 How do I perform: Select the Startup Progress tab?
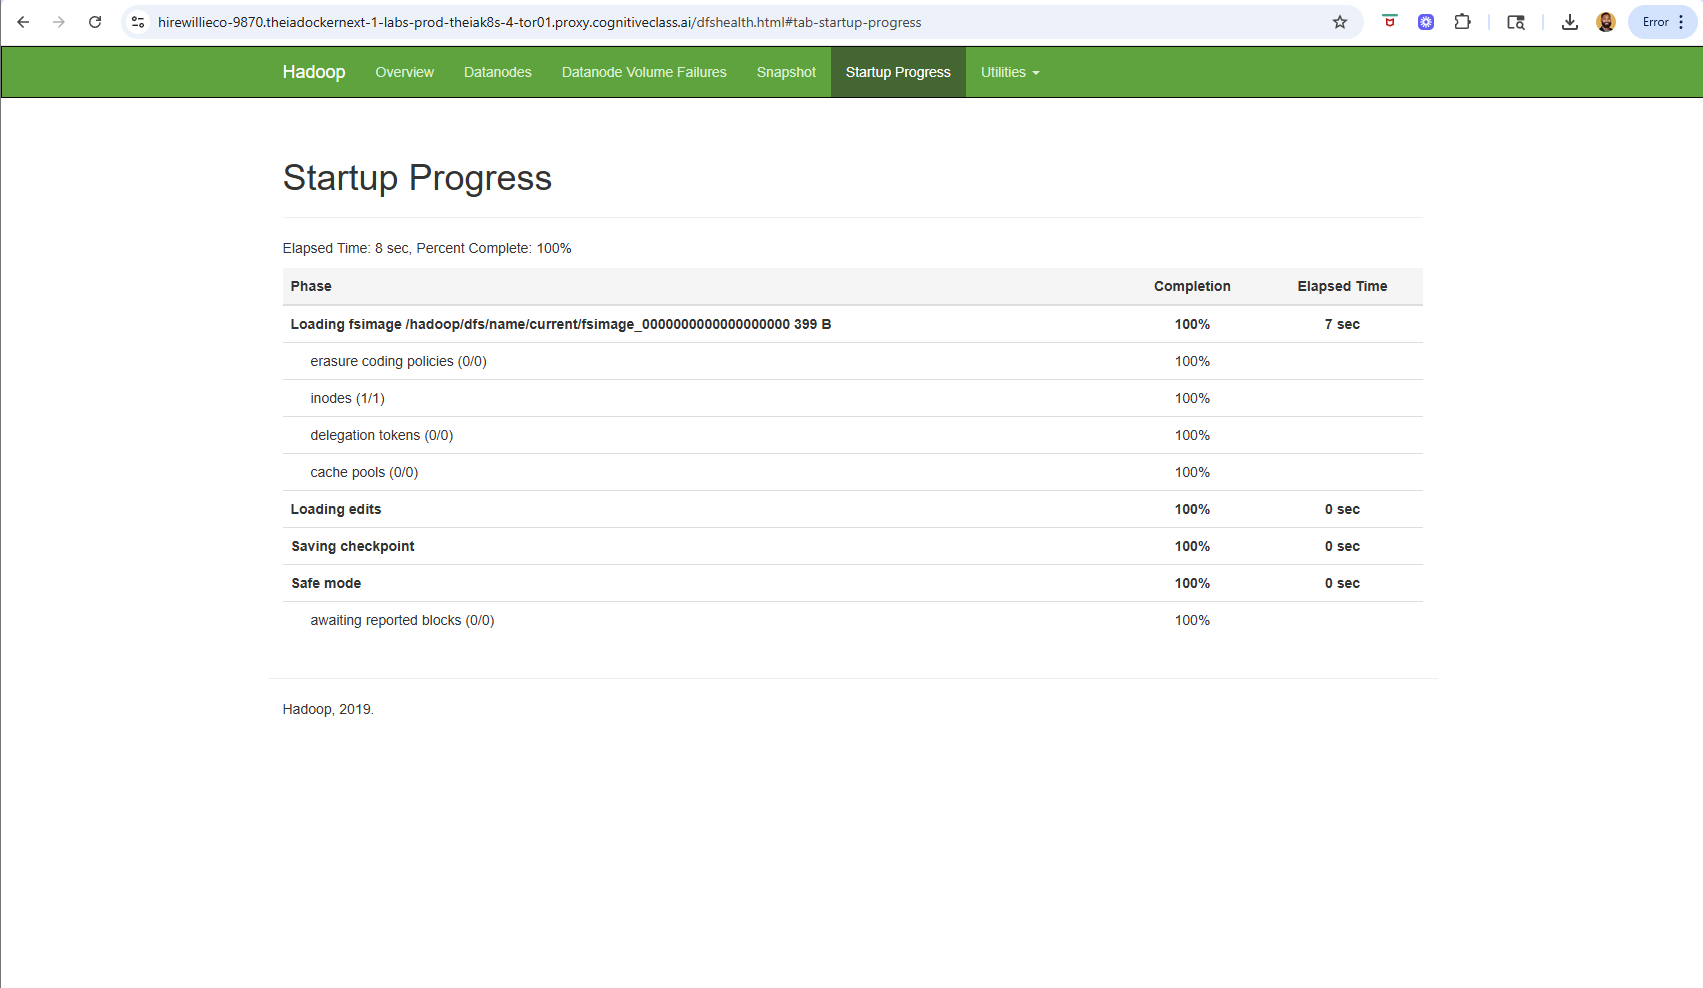pos(897,72)
